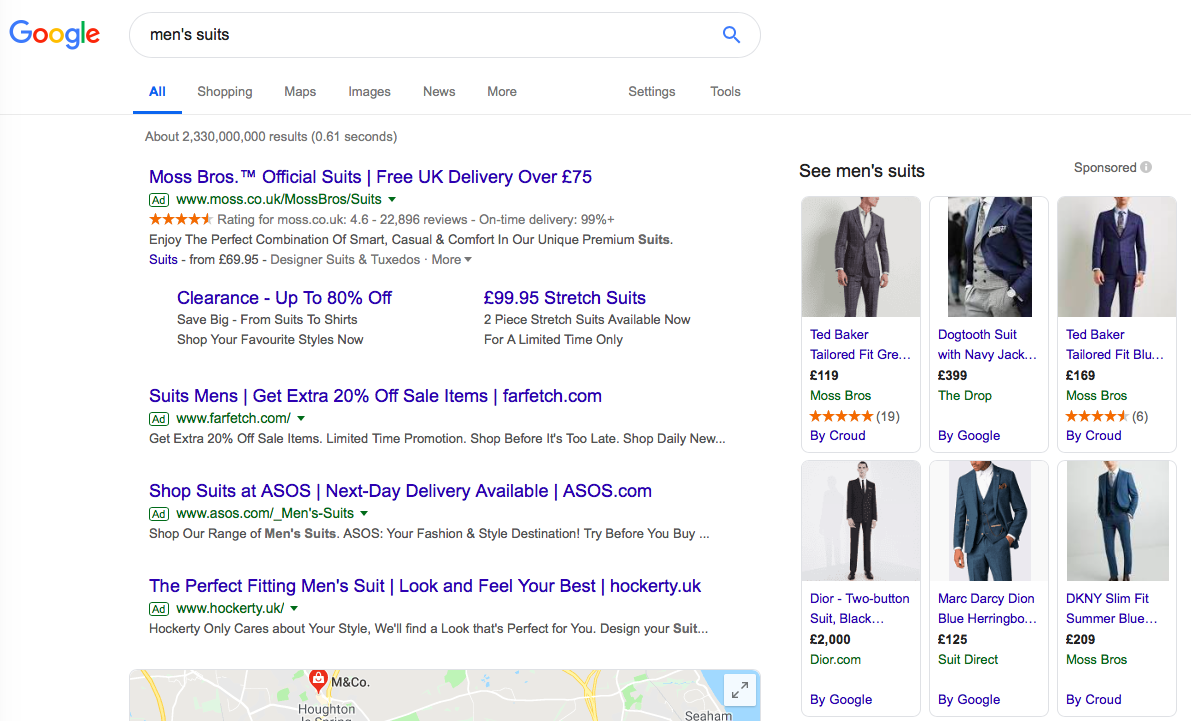The width and height of the screenshot is (1191, 721).
Task: Open Clearance - Up To 80% Off link
Action: pos(284,298)
